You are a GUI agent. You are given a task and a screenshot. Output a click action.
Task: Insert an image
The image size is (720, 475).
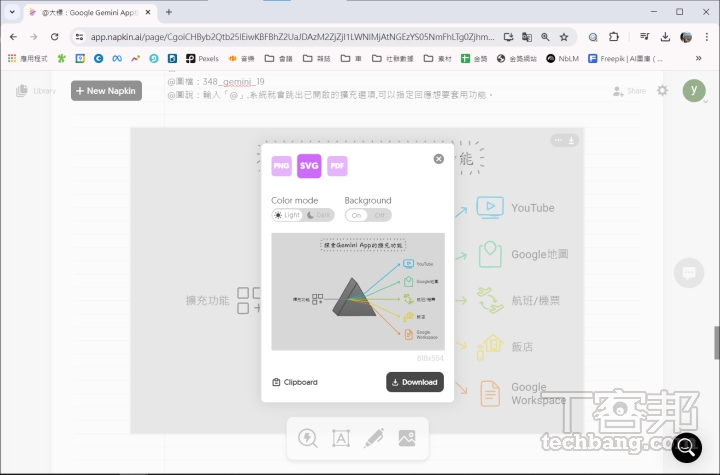pos(407,438)
